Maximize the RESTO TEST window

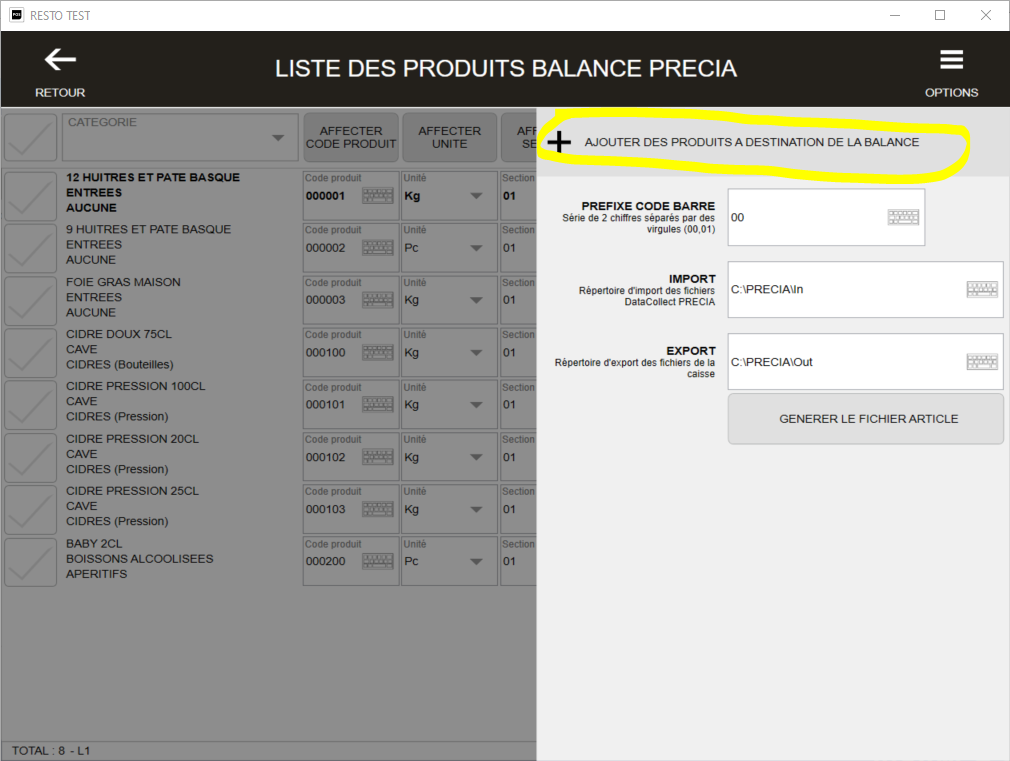coord(940,15)
